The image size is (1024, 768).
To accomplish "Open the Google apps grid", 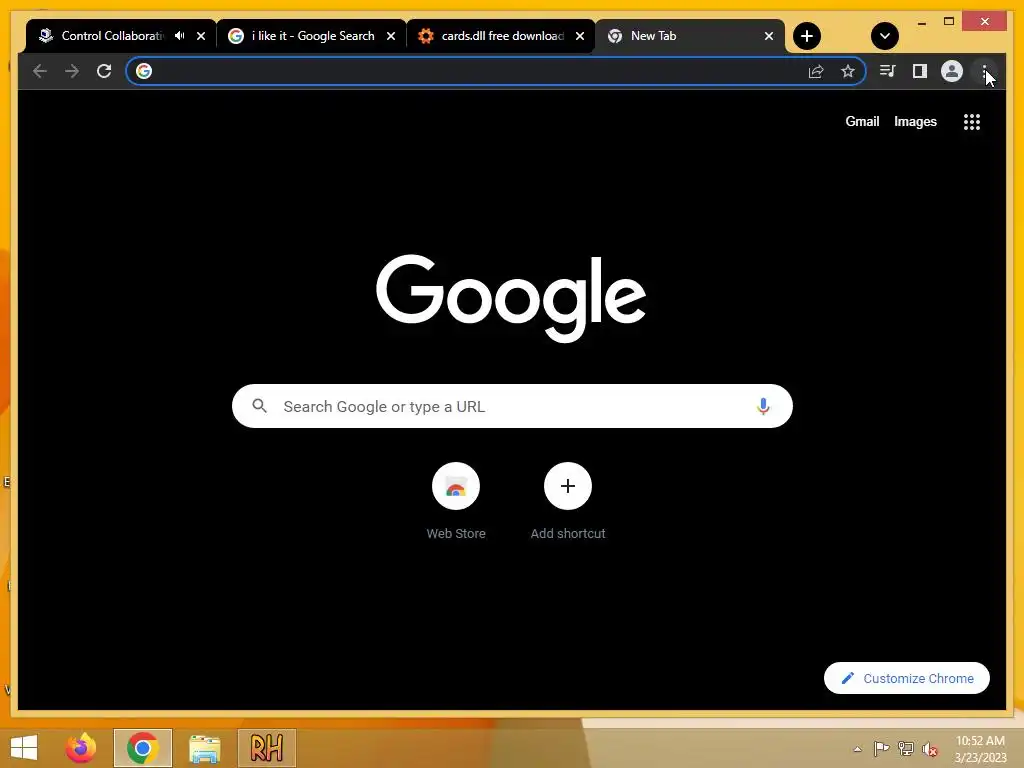I will point(972,121).
